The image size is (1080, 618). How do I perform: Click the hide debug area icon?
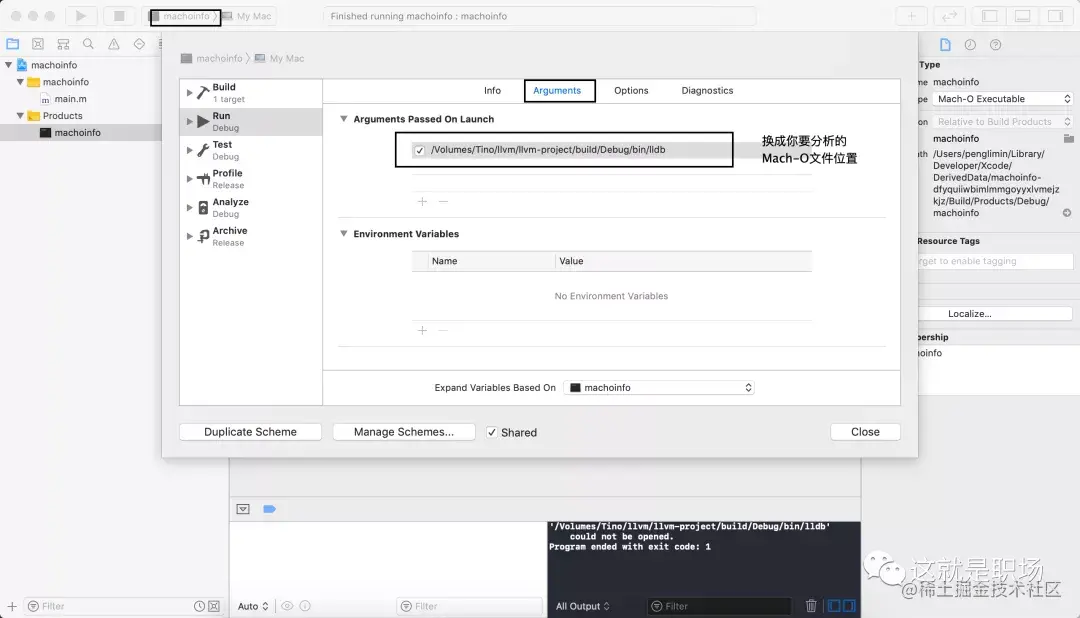click(x=243, y=509)
